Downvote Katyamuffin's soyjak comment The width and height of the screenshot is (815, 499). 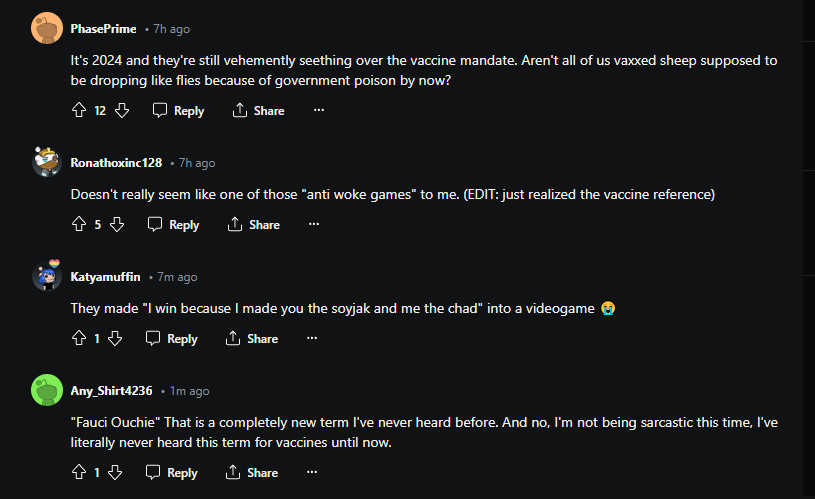coord(115,339)
